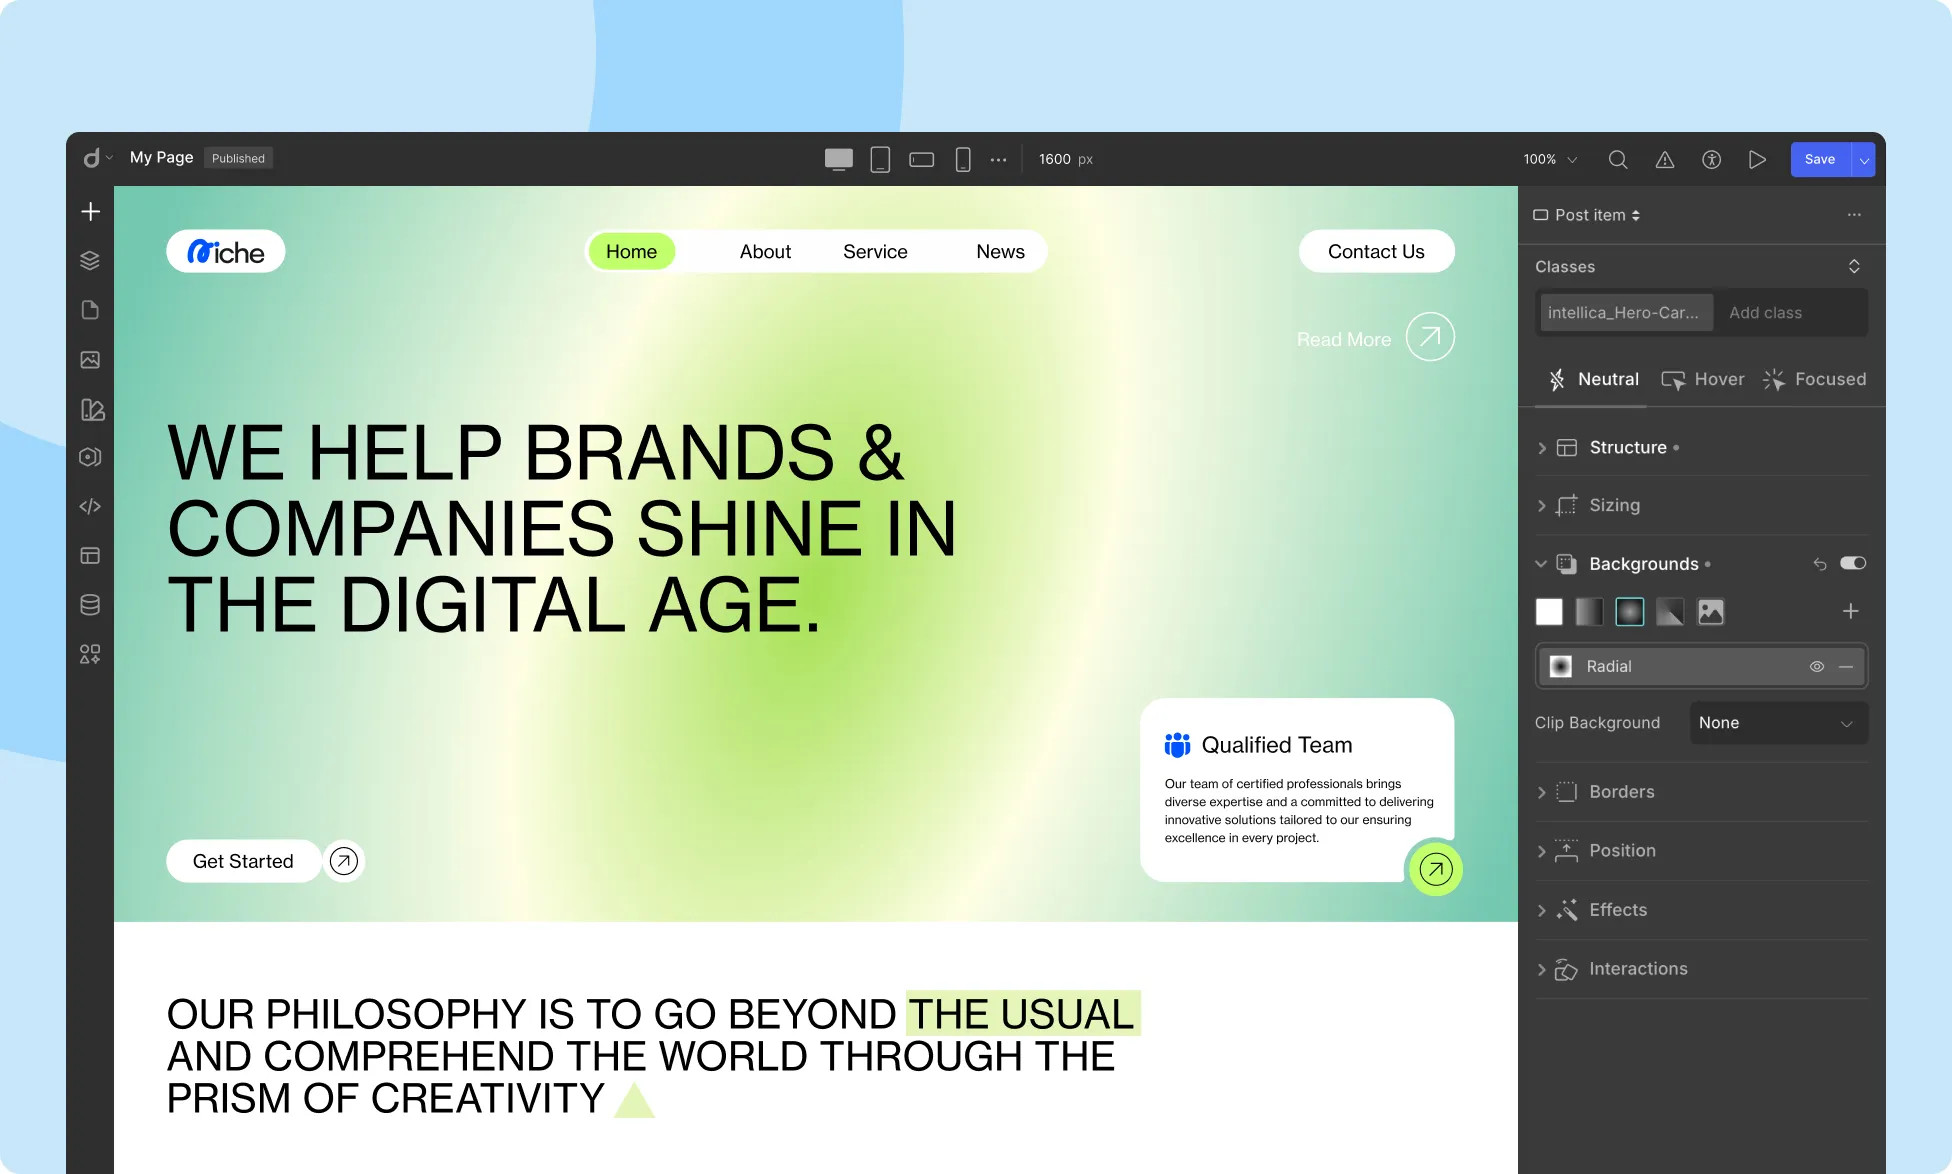
Task: Select the solid white color background swatch
Action: 1549,612
